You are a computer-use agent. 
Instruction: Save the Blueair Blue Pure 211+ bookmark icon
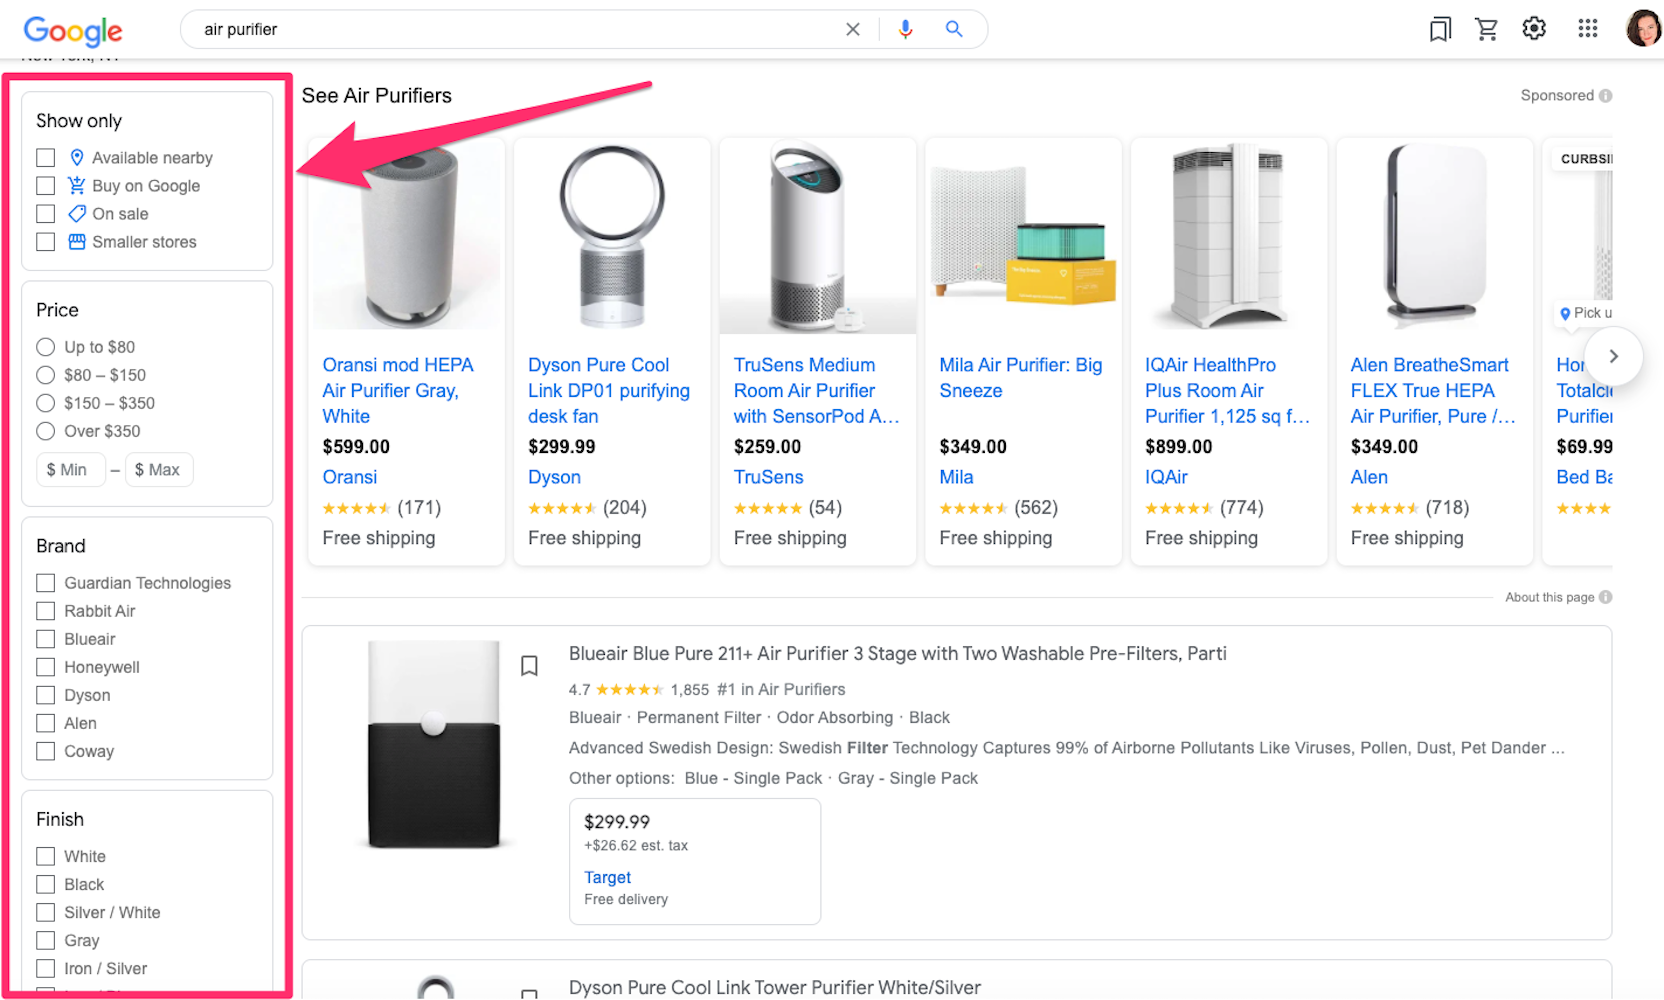coord(530,666)
